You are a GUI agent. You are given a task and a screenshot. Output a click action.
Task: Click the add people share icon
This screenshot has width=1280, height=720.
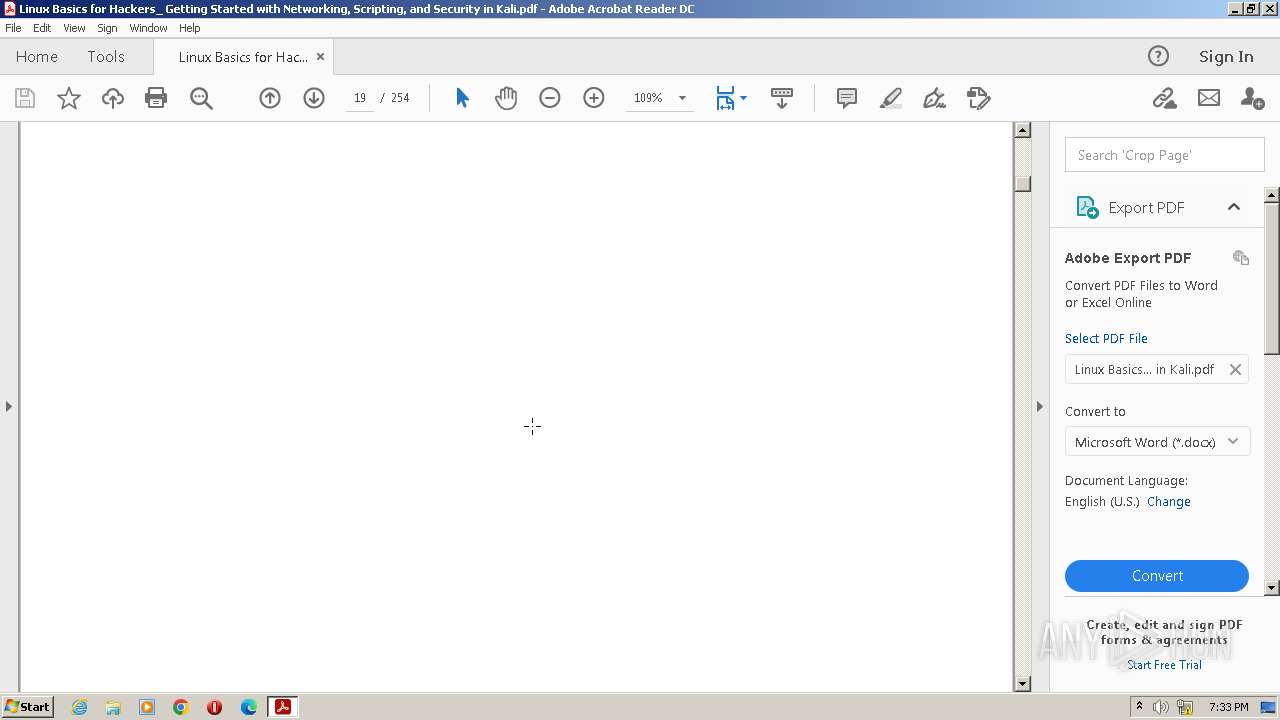(1252, 98)
